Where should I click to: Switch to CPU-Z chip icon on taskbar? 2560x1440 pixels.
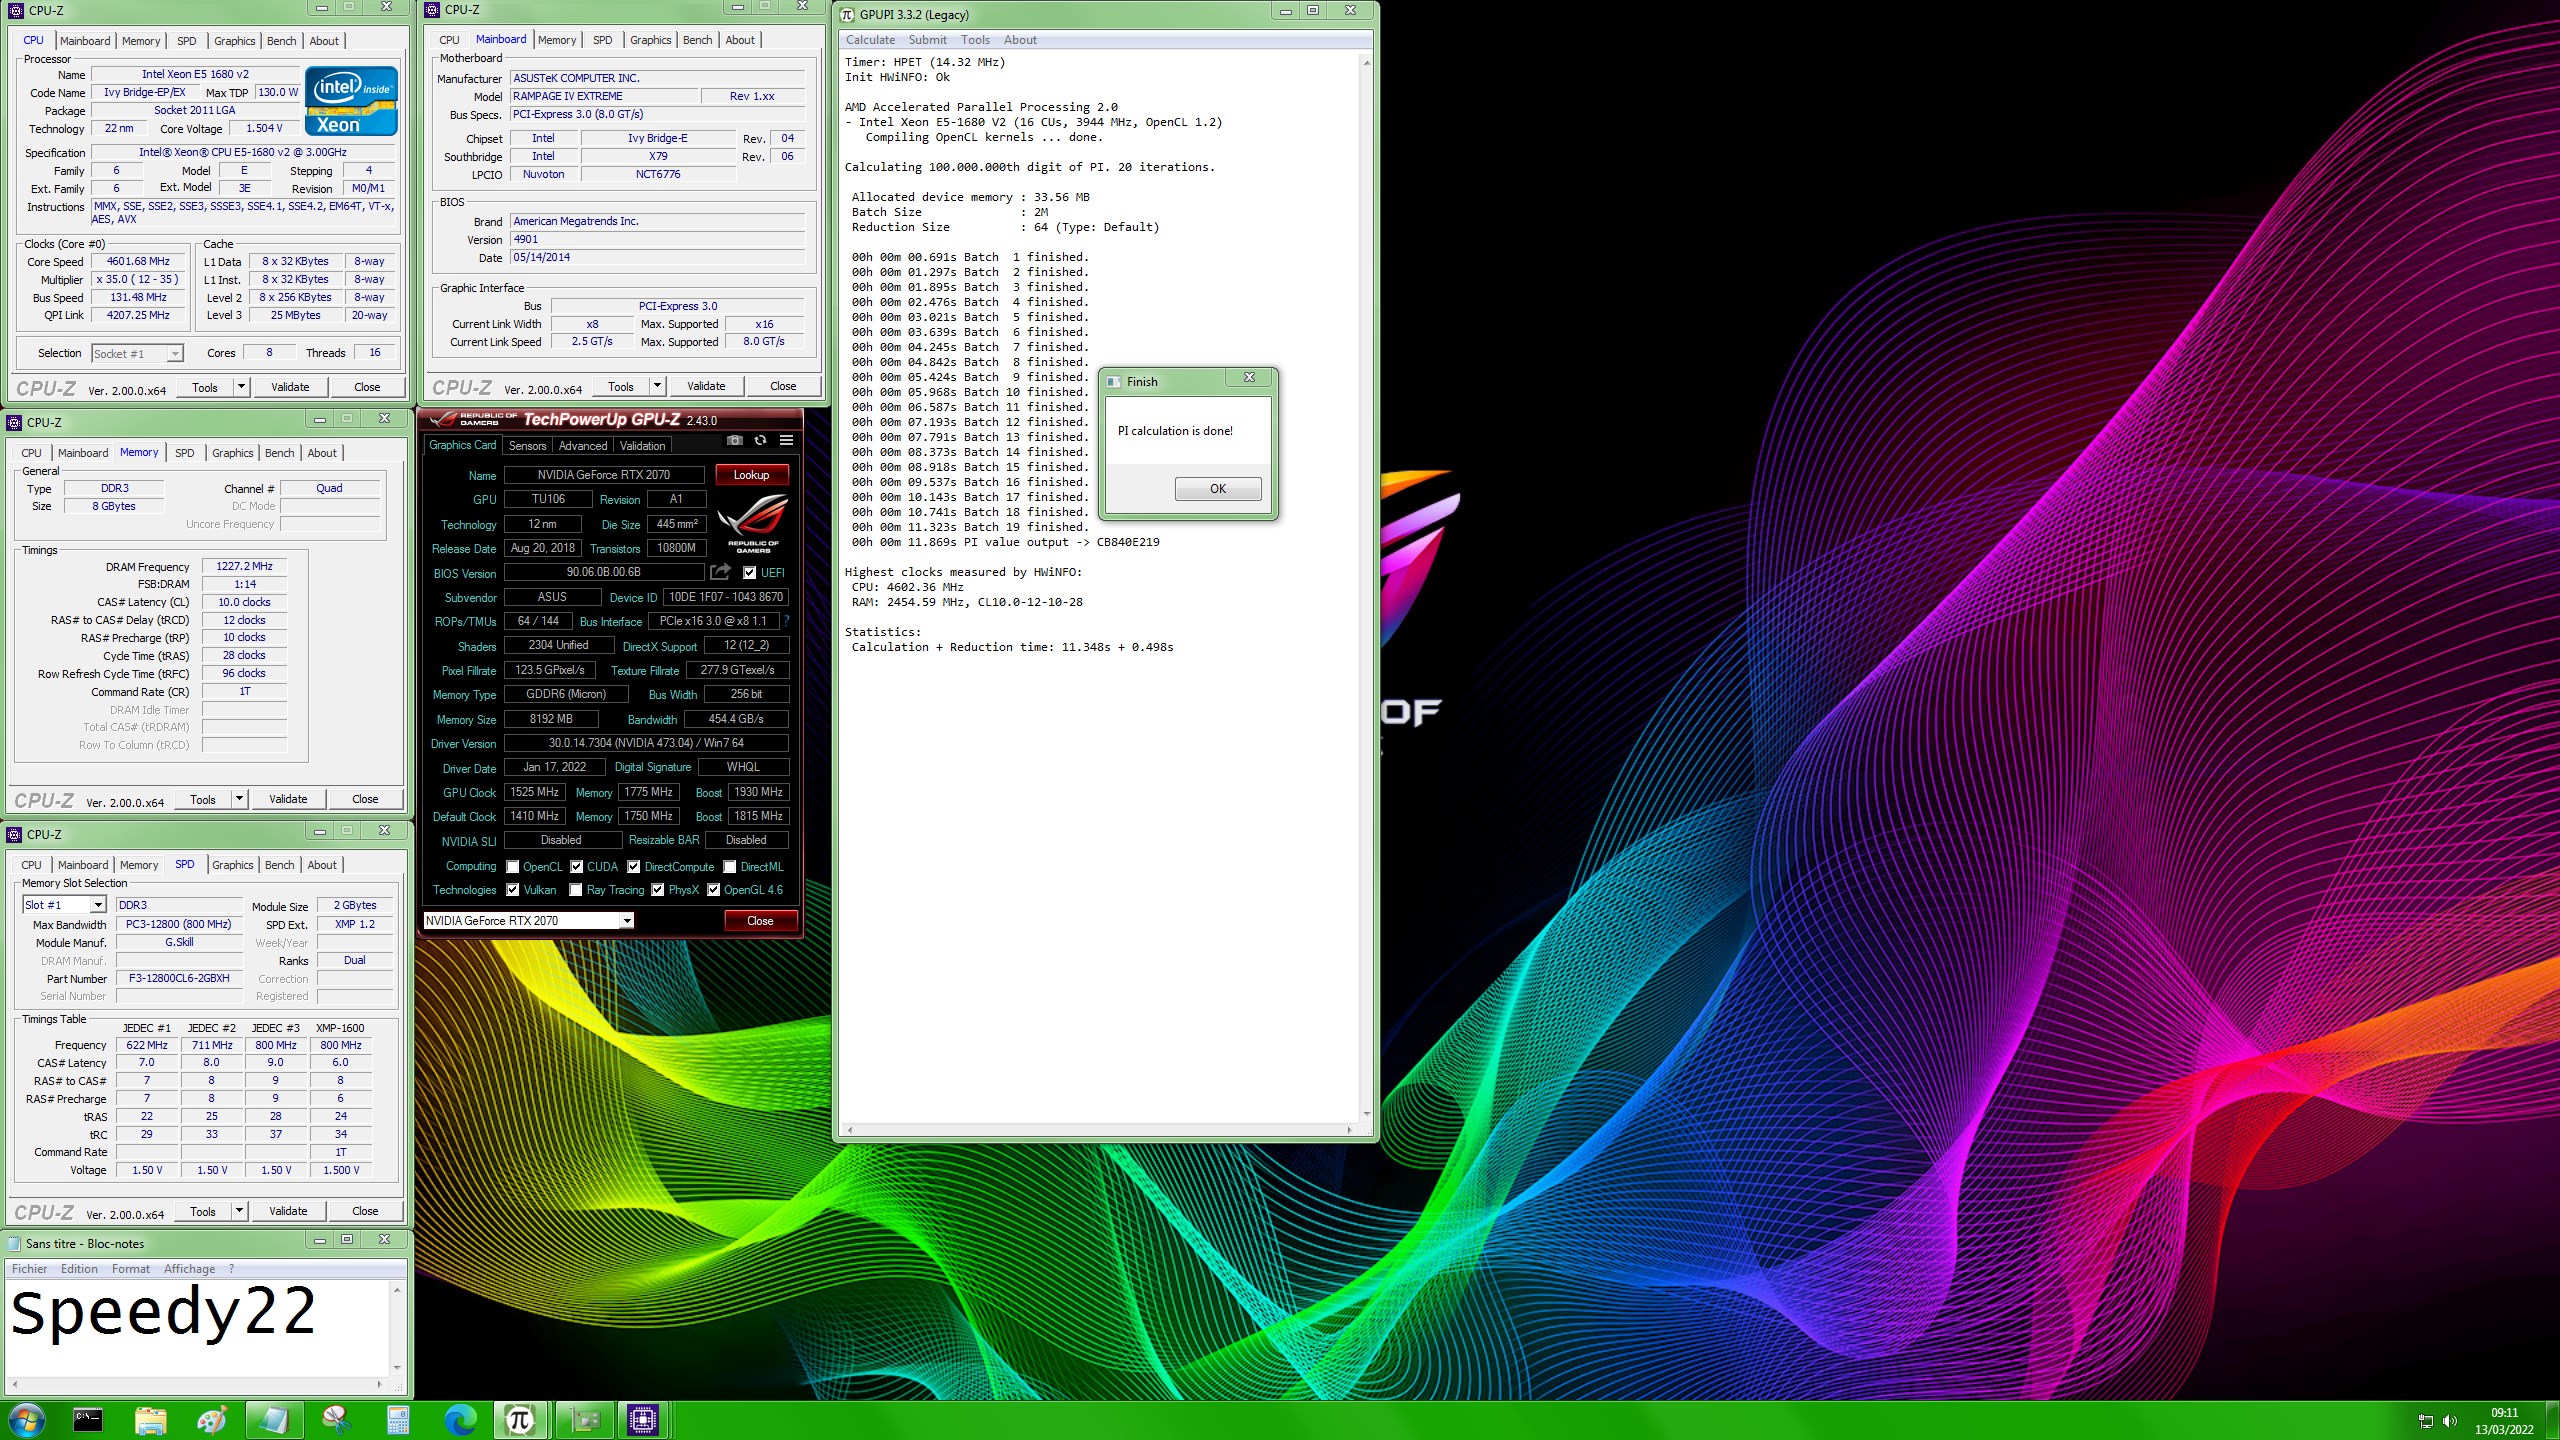643,1419
